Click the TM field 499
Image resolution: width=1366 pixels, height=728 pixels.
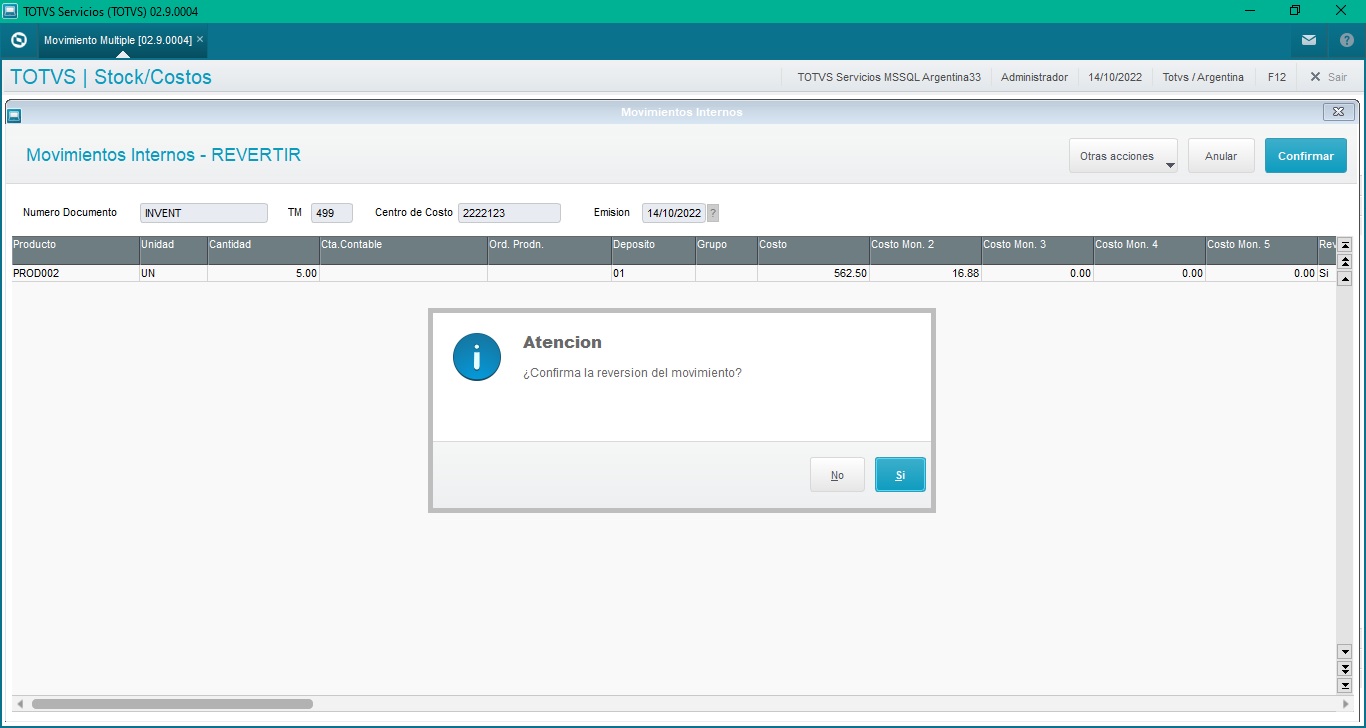click(x=332, y=213)
